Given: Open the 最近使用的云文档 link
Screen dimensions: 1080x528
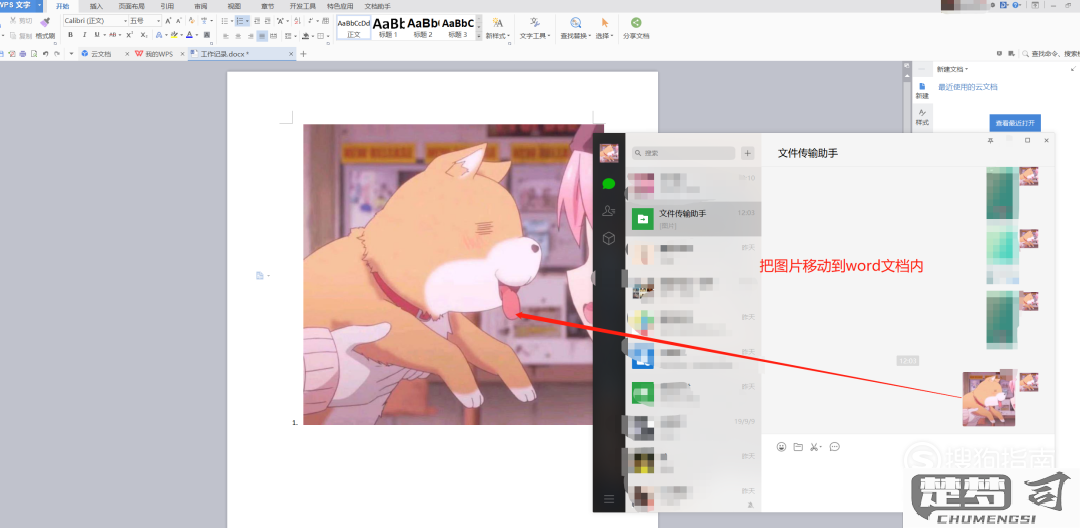Looking at the screenshot, I should (968, 87).
